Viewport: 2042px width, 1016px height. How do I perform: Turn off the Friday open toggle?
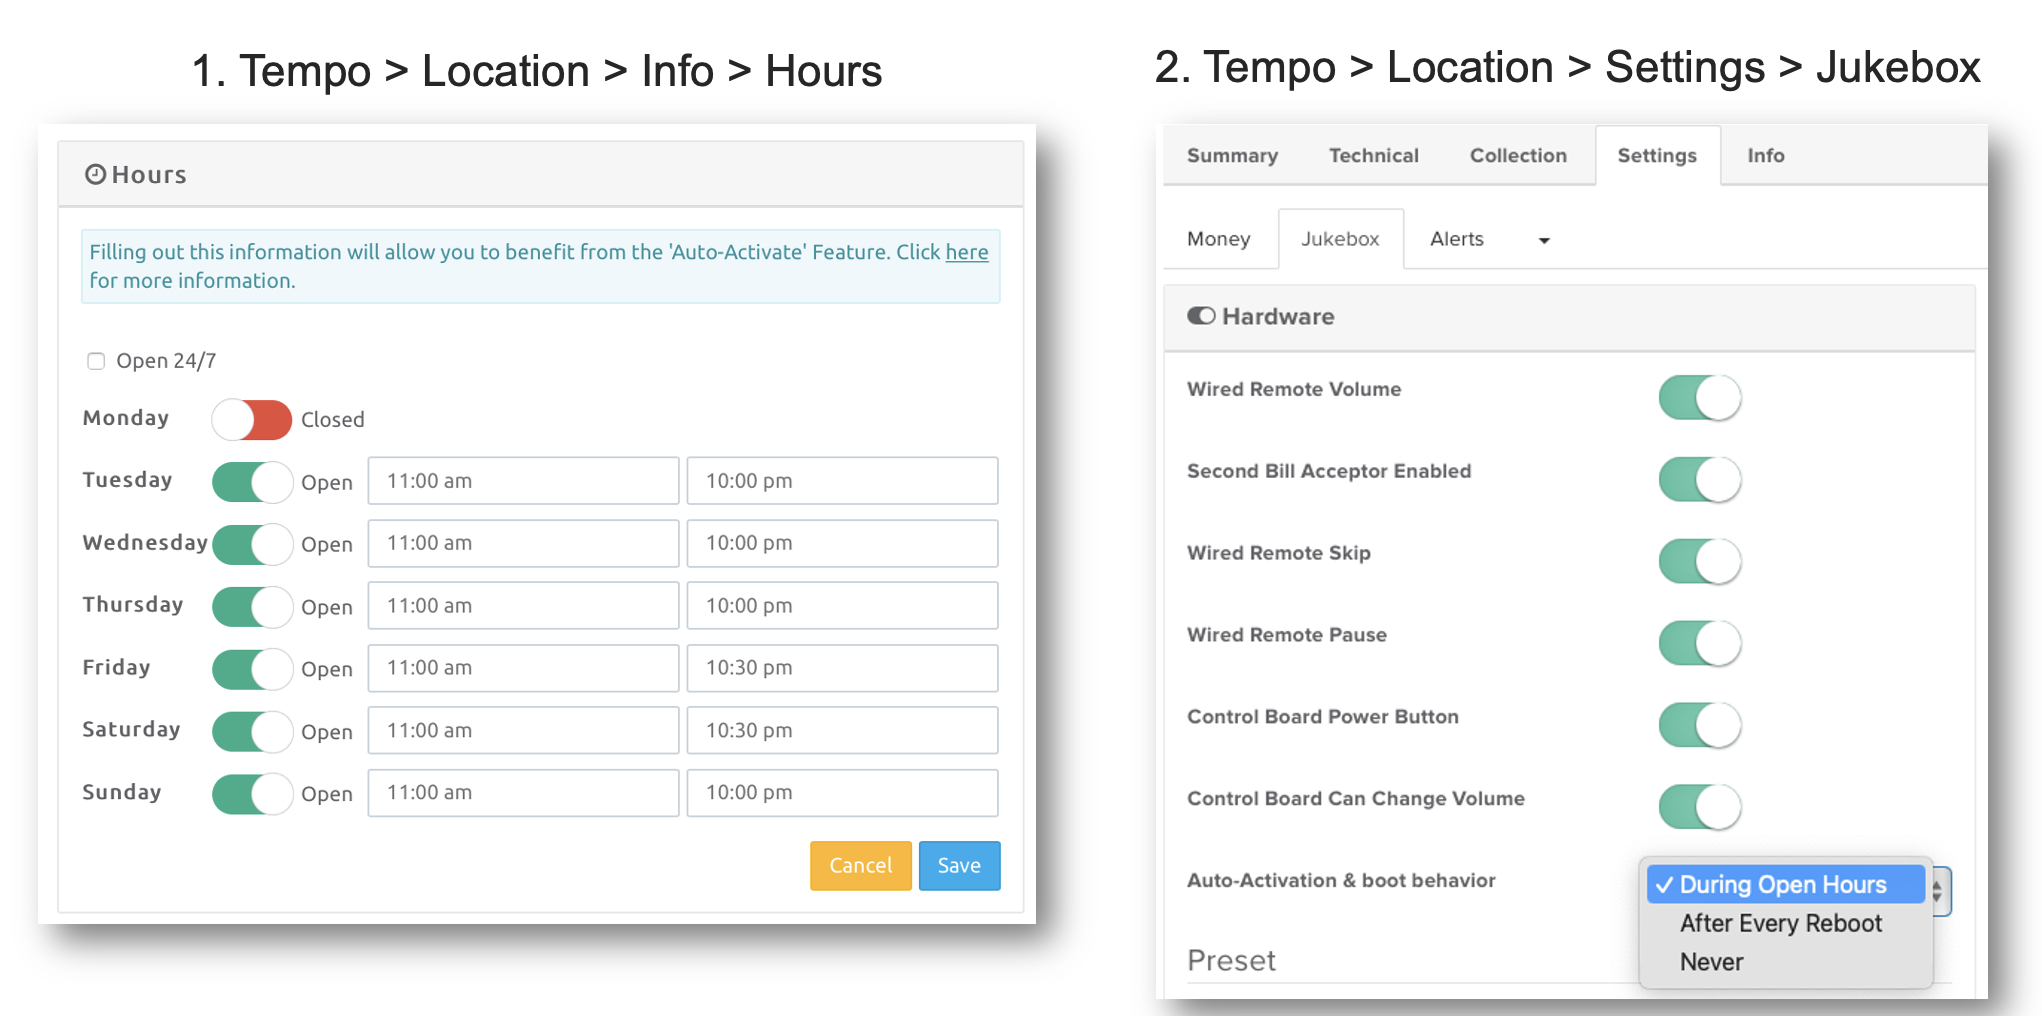tap(251, 669)
